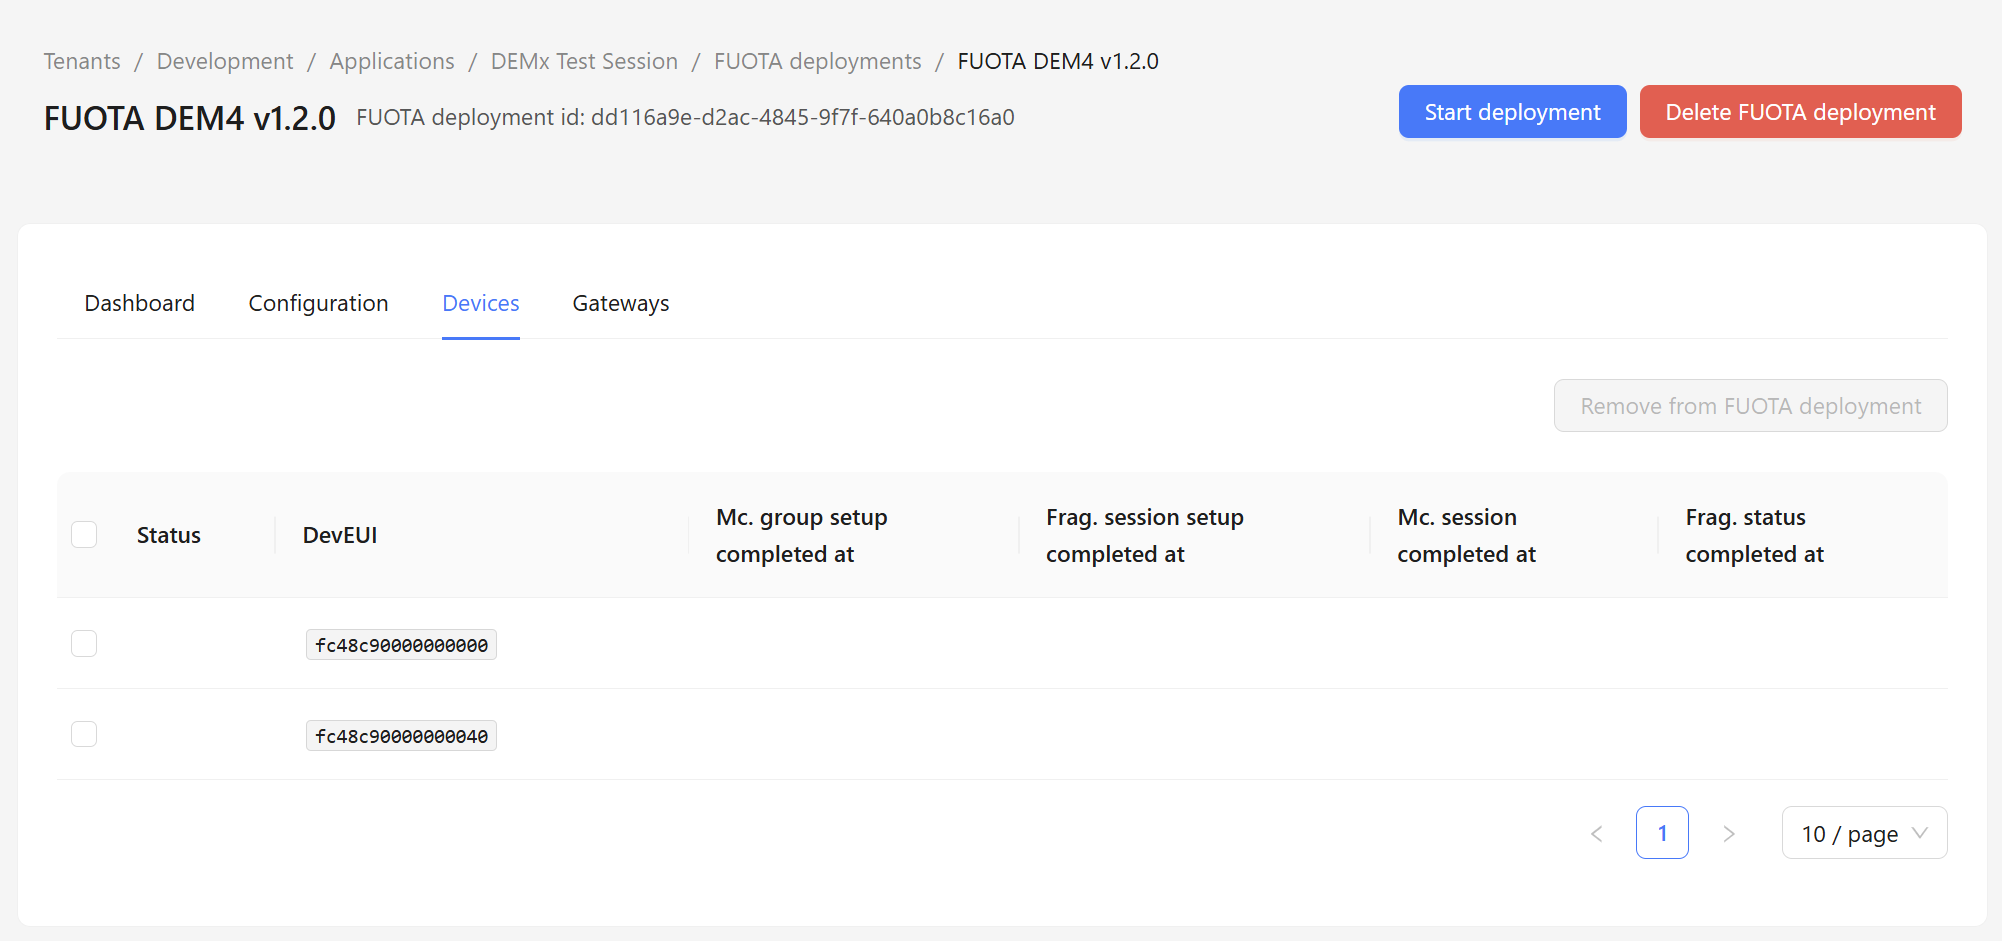Click Frag. status completed at header
2002x941 pixels.
(1755, 535)
